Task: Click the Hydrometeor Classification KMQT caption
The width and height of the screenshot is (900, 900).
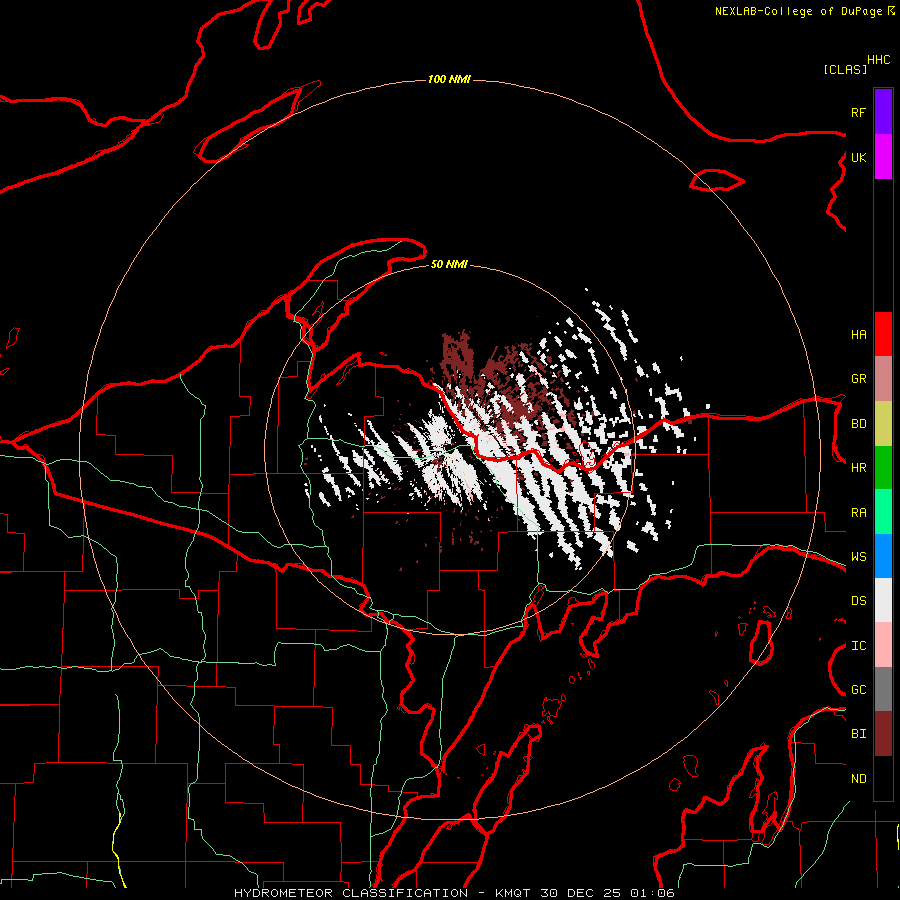Action: 454,893
